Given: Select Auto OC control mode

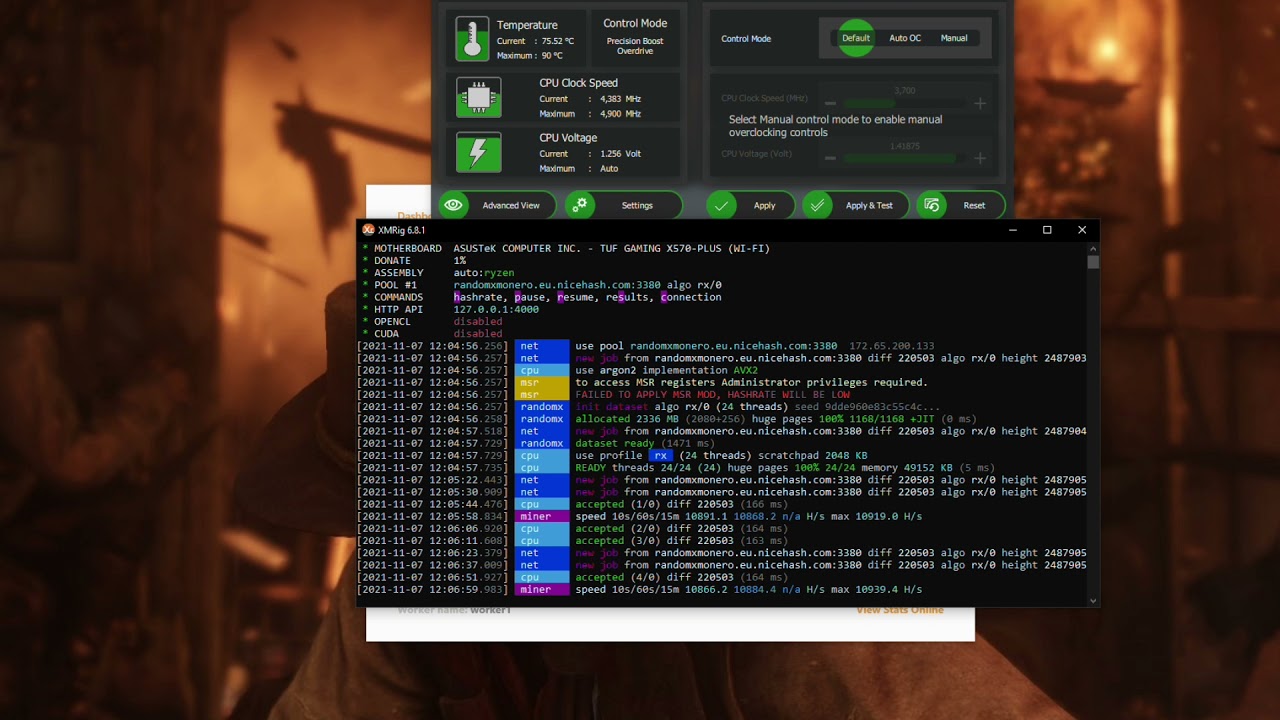Looking at the screenshot, I should [905, 38].
